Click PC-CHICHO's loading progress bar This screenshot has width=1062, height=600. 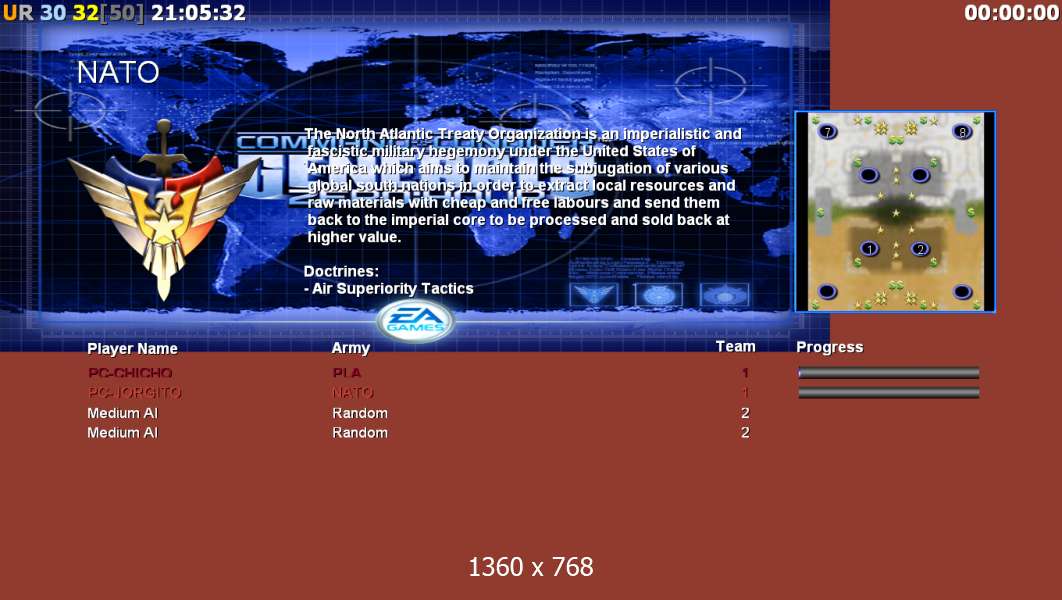pyautogui.click(x=889, y=372)
